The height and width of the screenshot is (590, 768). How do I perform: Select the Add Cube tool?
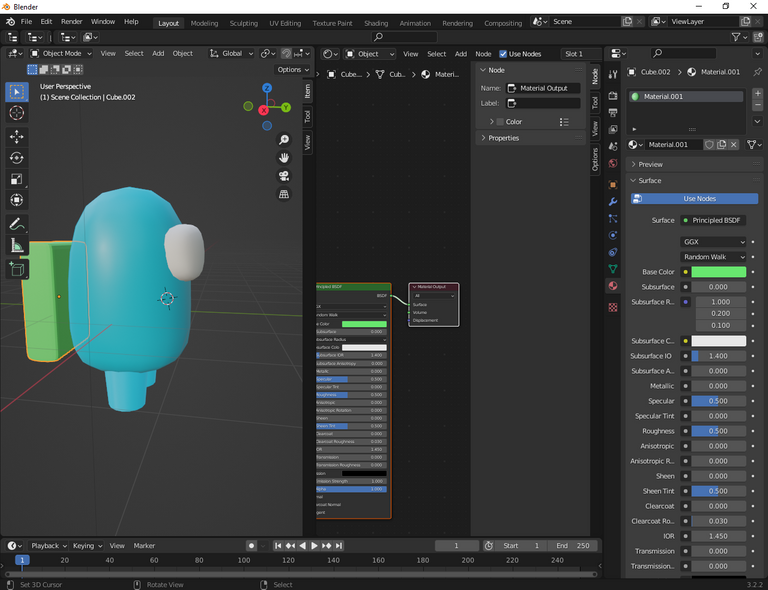tap(17, 269)
